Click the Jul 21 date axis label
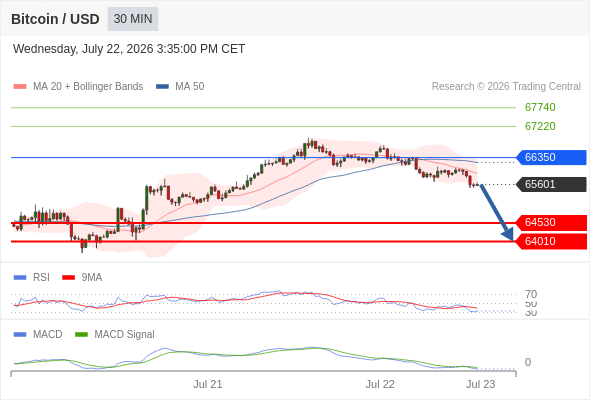The image size is (590, 400). [208, 384]
